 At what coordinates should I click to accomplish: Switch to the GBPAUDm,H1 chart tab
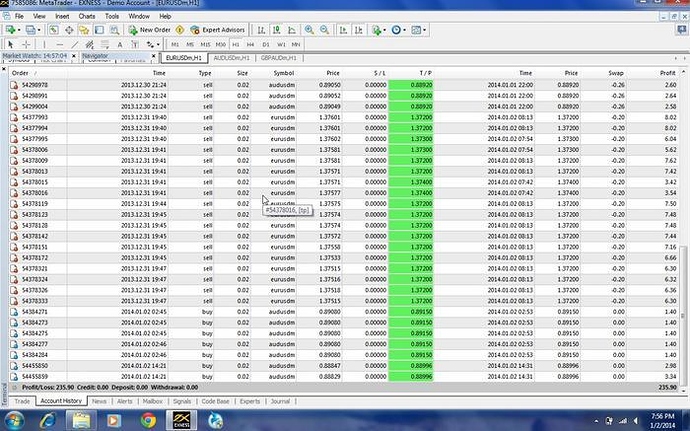279,58
